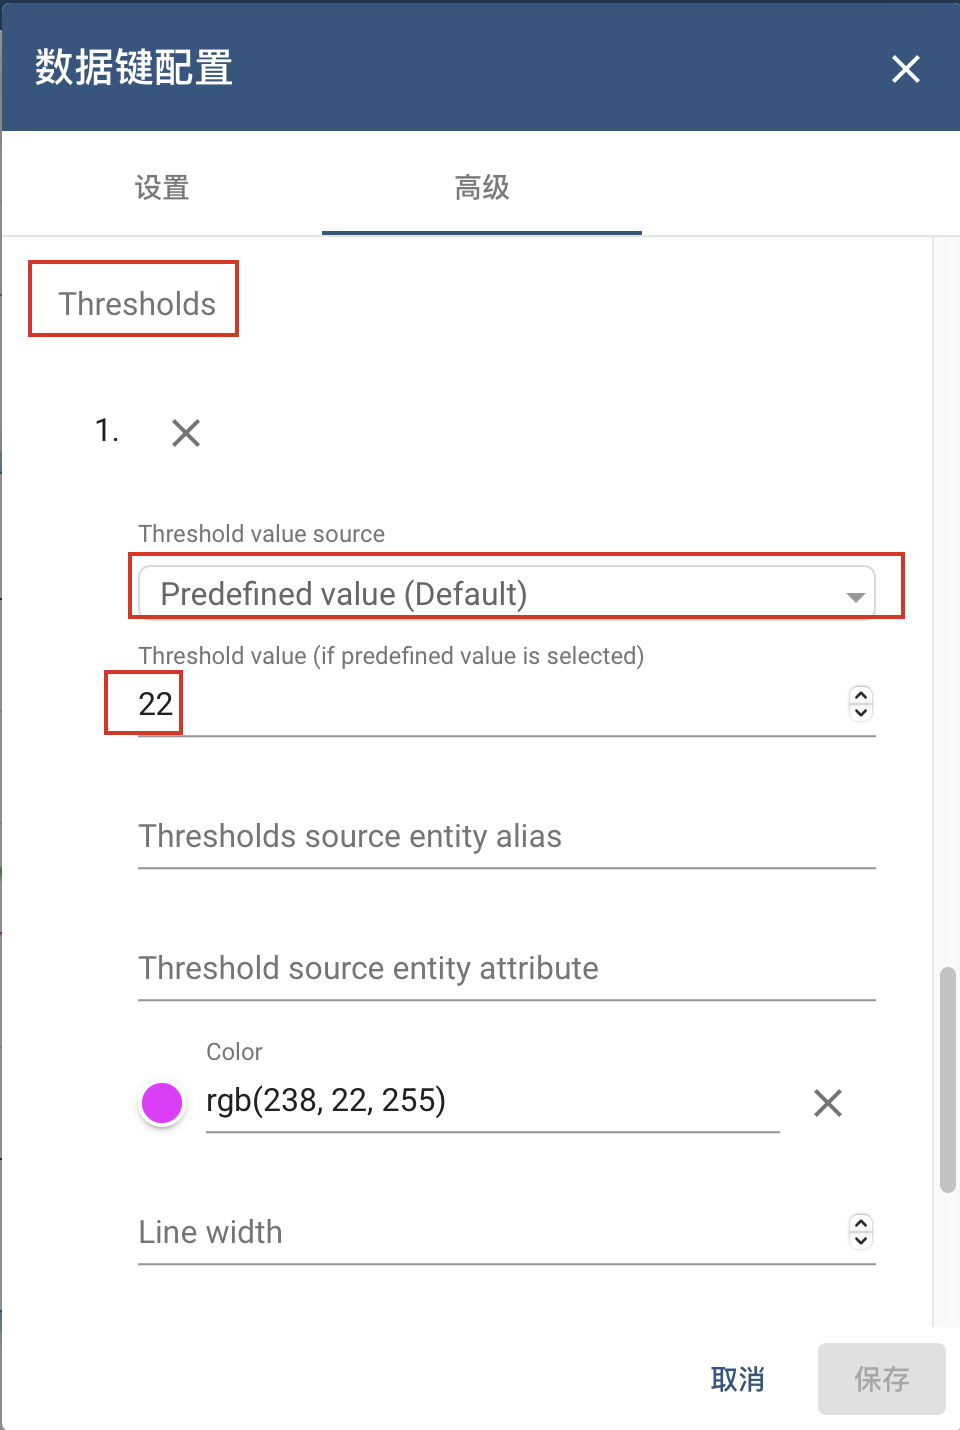
Task: Click the dialog's vertical scrollbar thumb
Action: [x=948, y=1080]
